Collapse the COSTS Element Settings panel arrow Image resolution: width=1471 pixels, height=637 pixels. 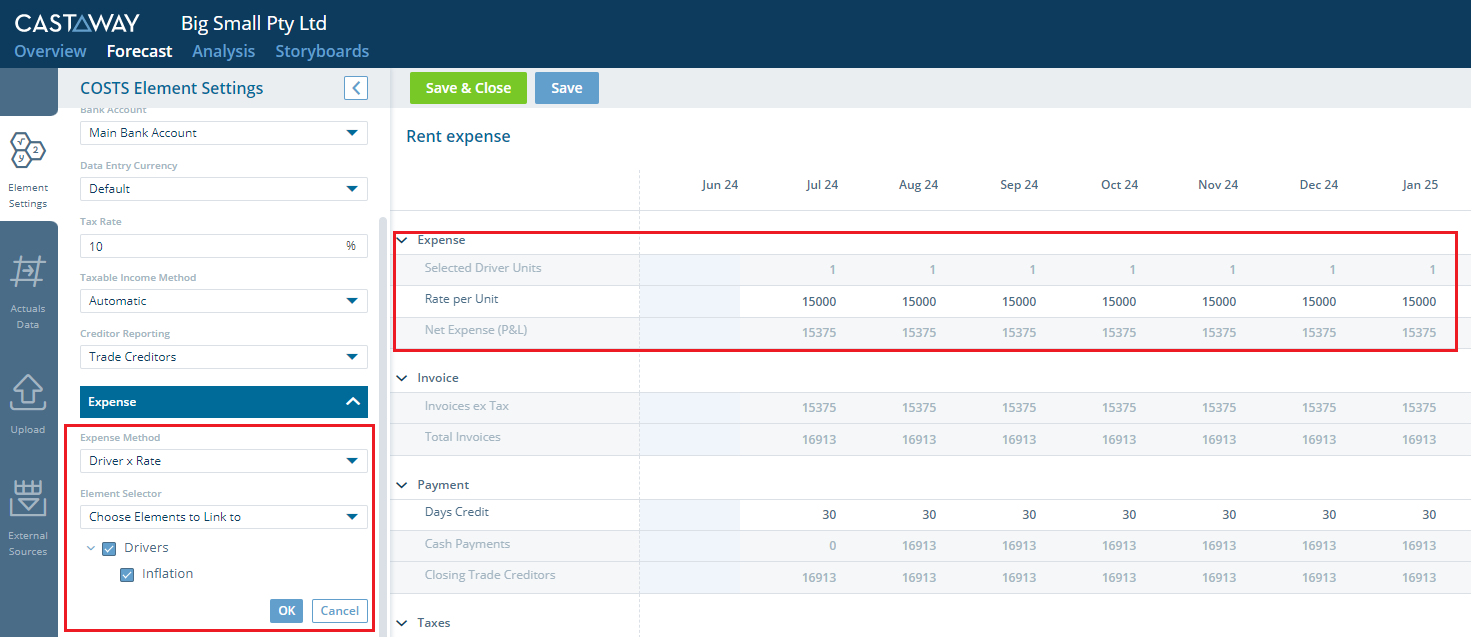pyautogui.click(x=356, y=88)
